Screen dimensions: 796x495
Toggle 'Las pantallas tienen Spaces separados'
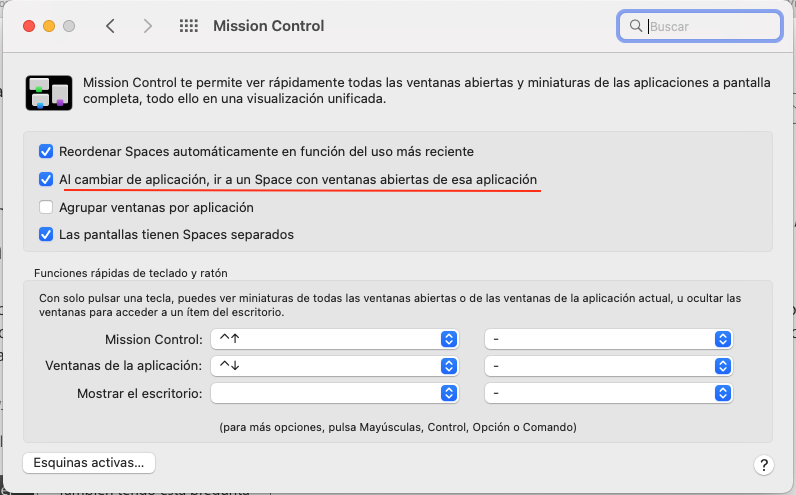[x=45, y=235]
